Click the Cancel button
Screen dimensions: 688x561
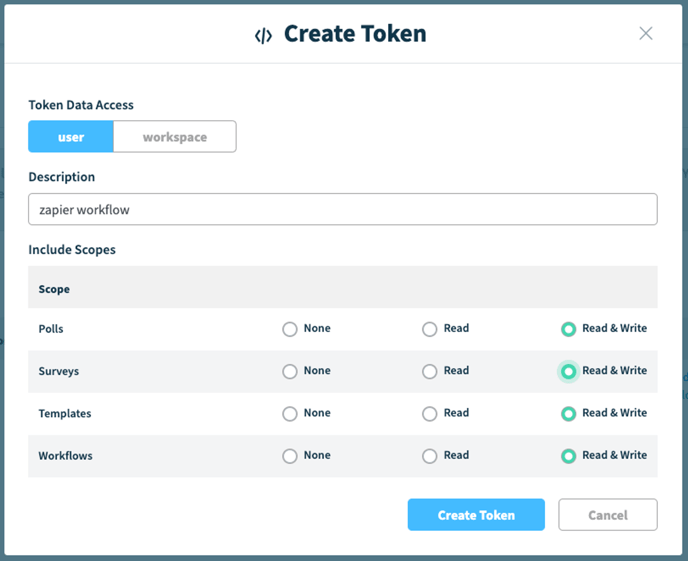607,515
